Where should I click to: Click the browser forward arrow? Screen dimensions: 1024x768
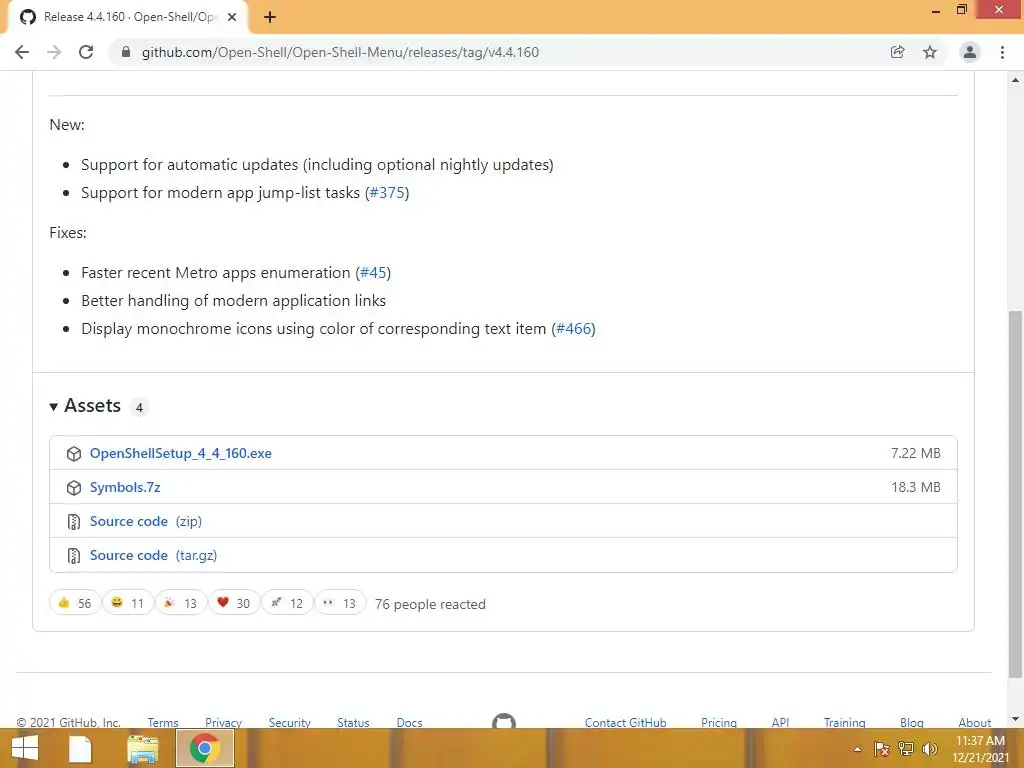[x=54, y=52]
